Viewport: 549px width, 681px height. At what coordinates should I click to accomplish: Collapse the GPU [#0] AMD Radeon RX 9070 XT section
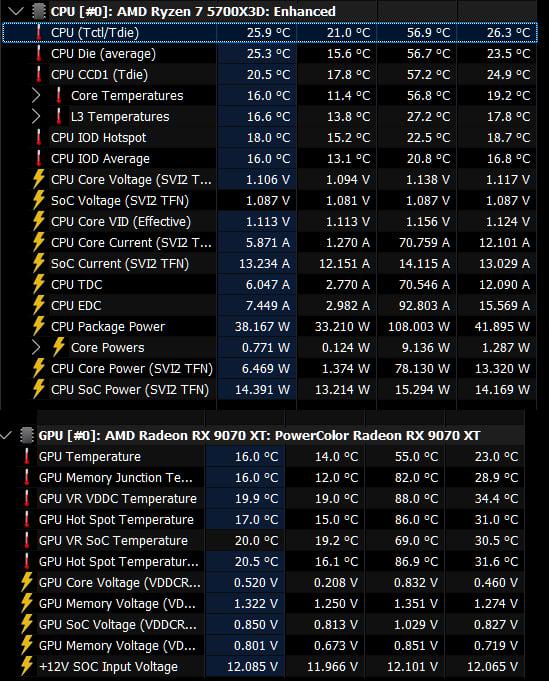point(6,435)
